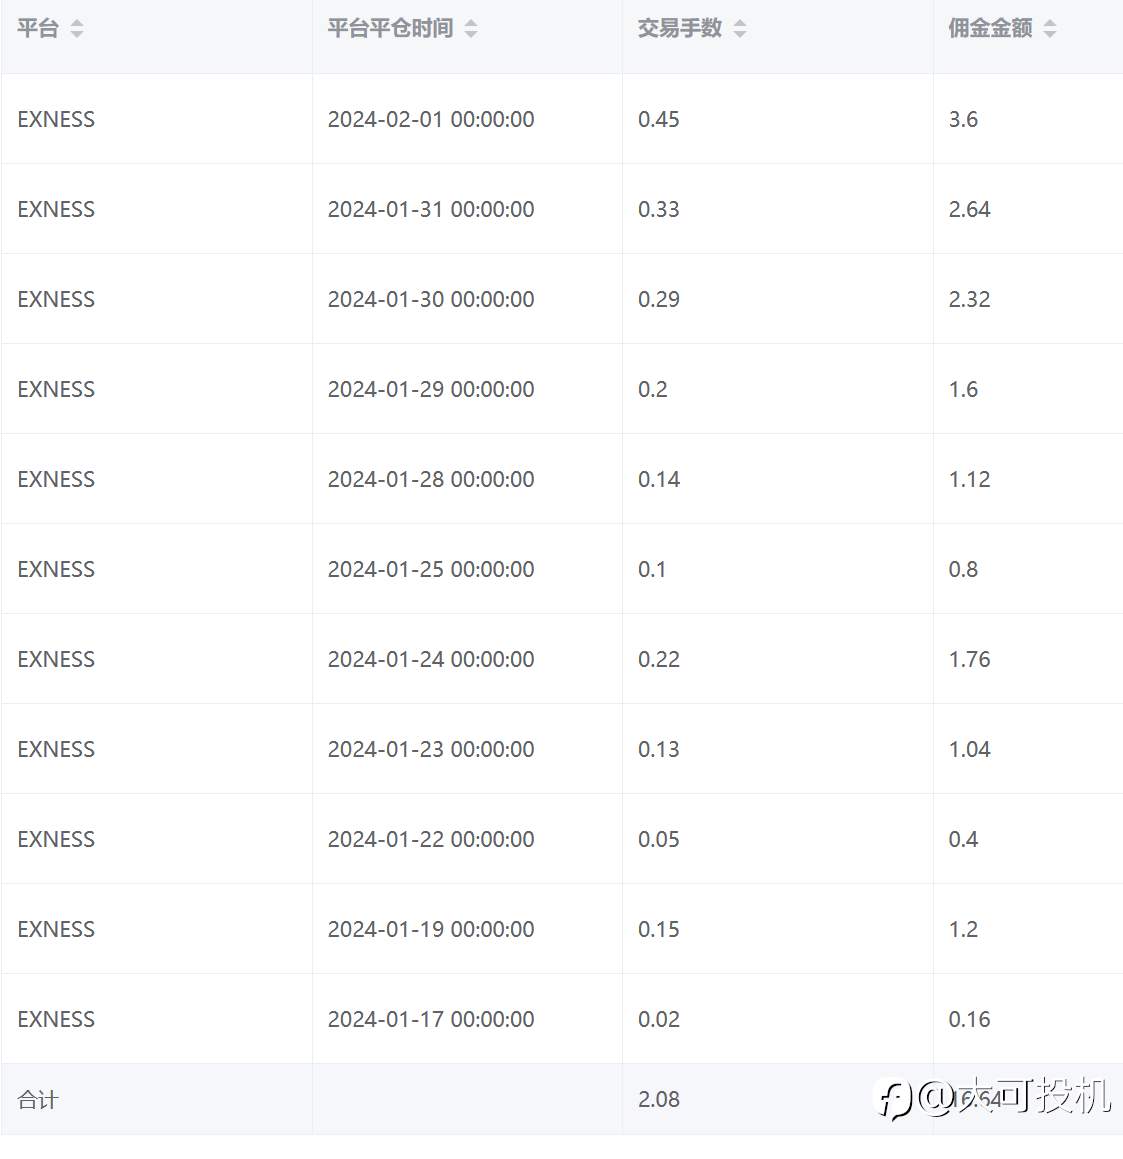The width and height of the screenshot is (1123, 1159).
Task: Select the EXNESS row dated 2024-01-19
Action: click(x=562, y=929)
